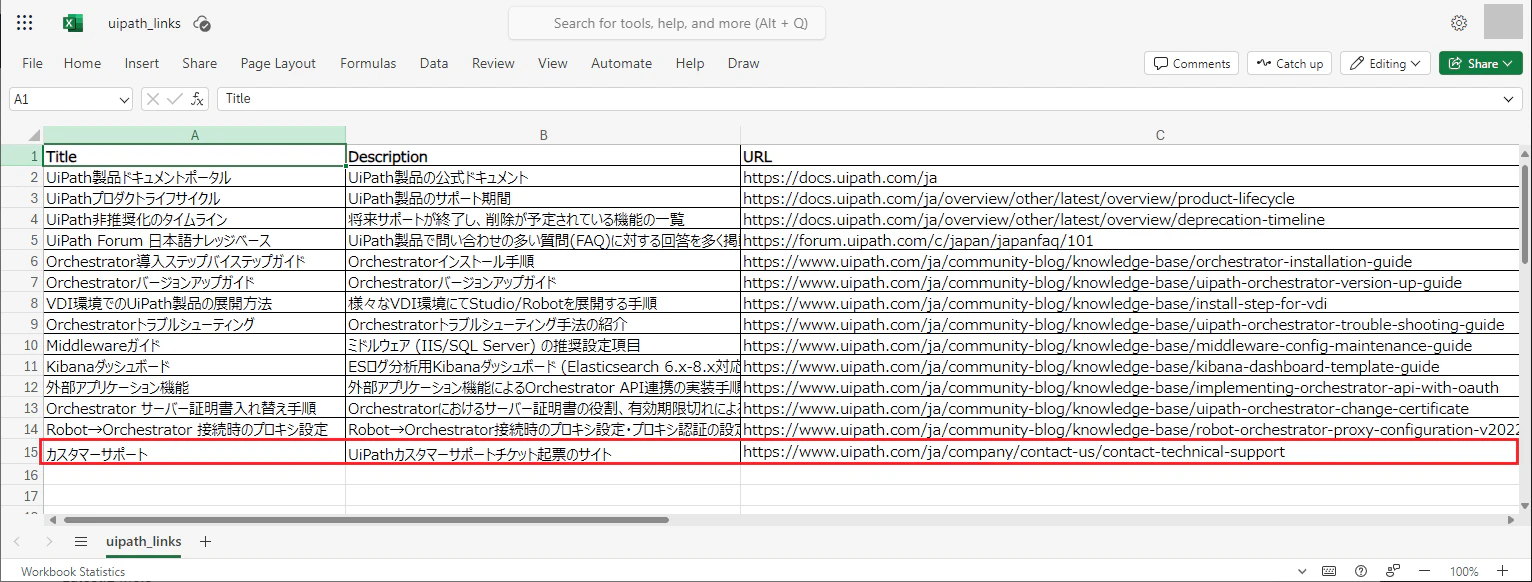The width and height of the screenshot is (1532, 582).
Task: Open the settings gear
Action: point(1459,23)
